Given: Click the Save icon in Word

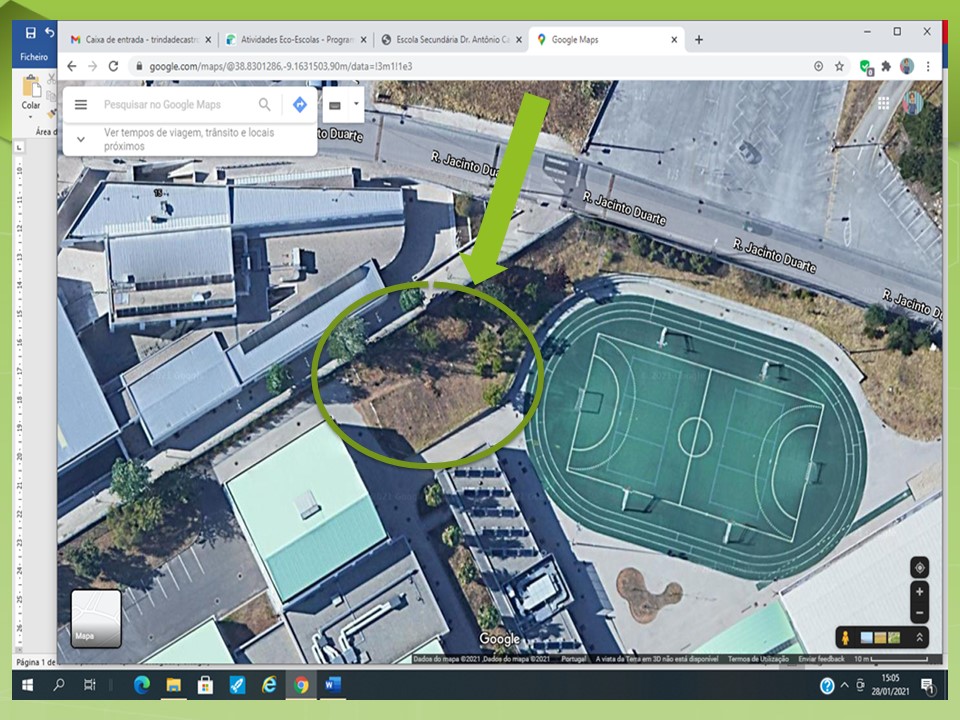Looking at the screenshot, I should pos(30,32).
